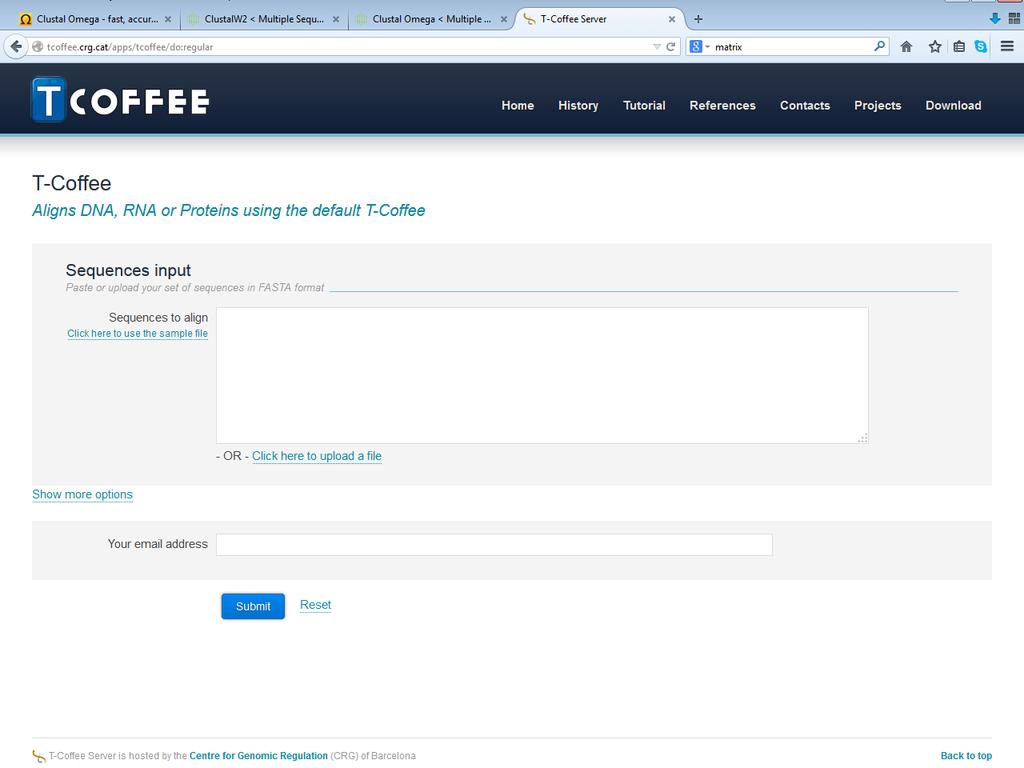Open a new tab with plus button
The width and height of the screenshot is (1024, 768).
click(698, 19)
